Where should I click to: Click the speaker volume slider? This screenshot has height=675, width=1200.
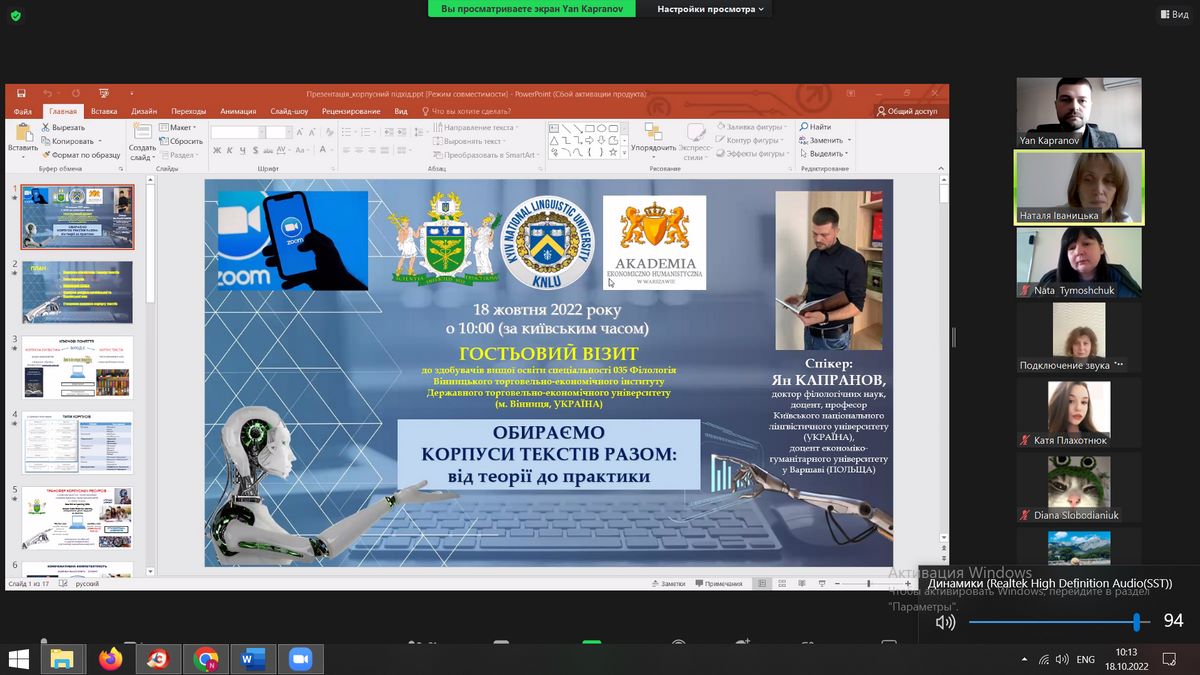click(1052, 622)
